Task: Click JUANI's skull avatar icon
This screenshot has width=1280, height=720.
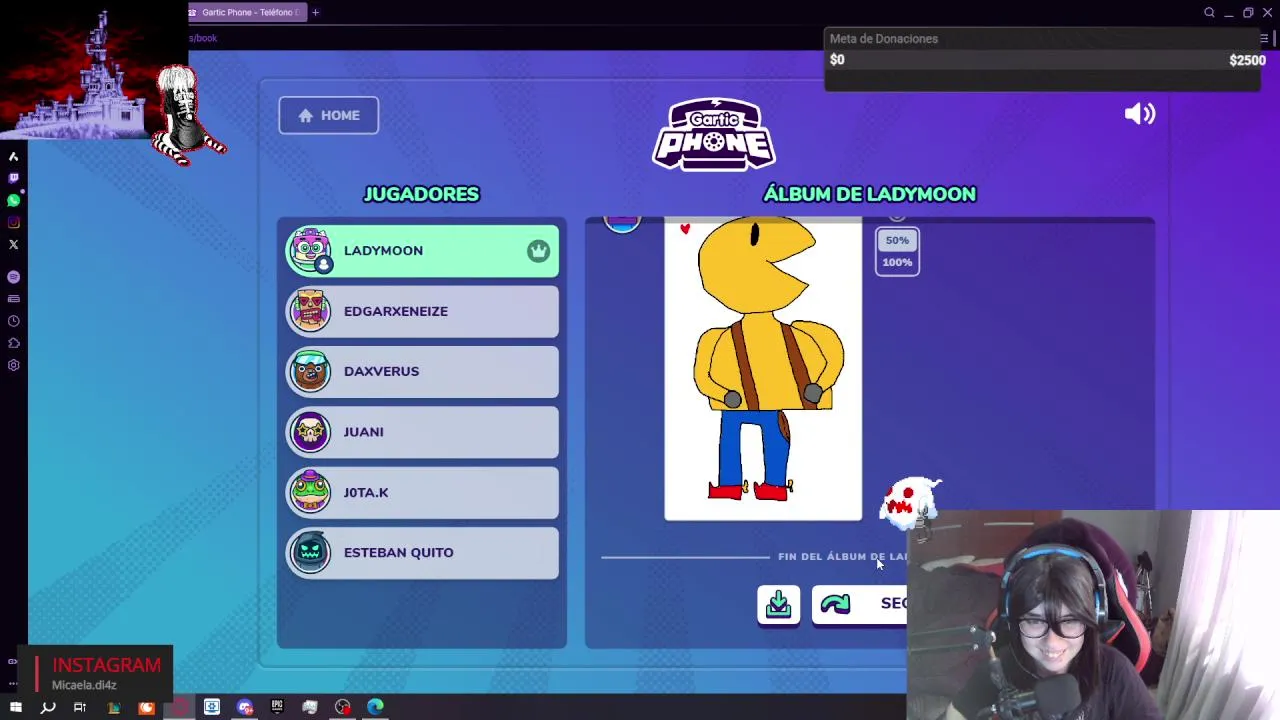Action: [x=310, y=432]
